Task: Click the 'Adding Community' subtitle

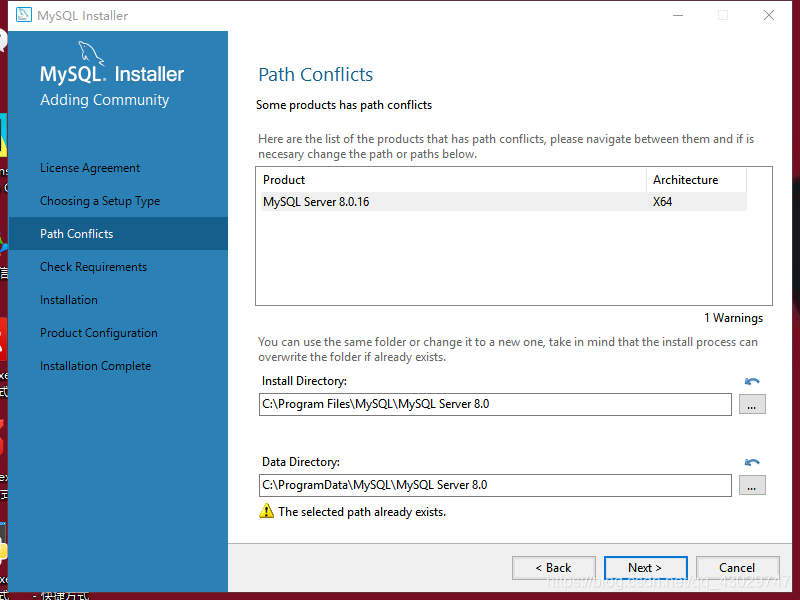Action: [x=105, y=100]
